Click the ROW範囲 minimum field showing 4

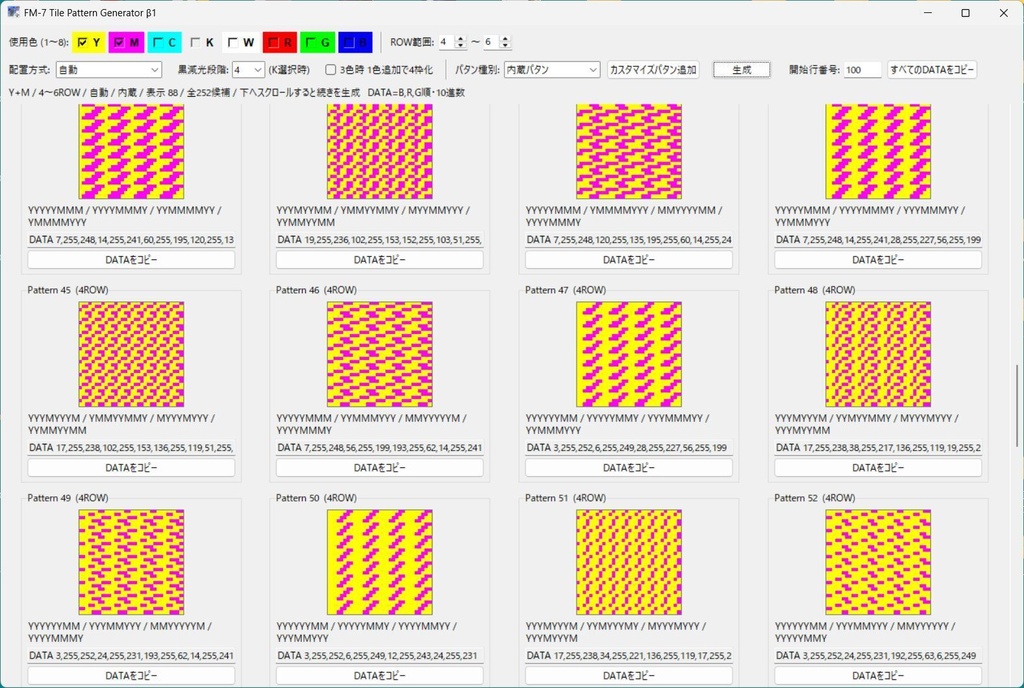pyautogui.click(x=446, y=42)
